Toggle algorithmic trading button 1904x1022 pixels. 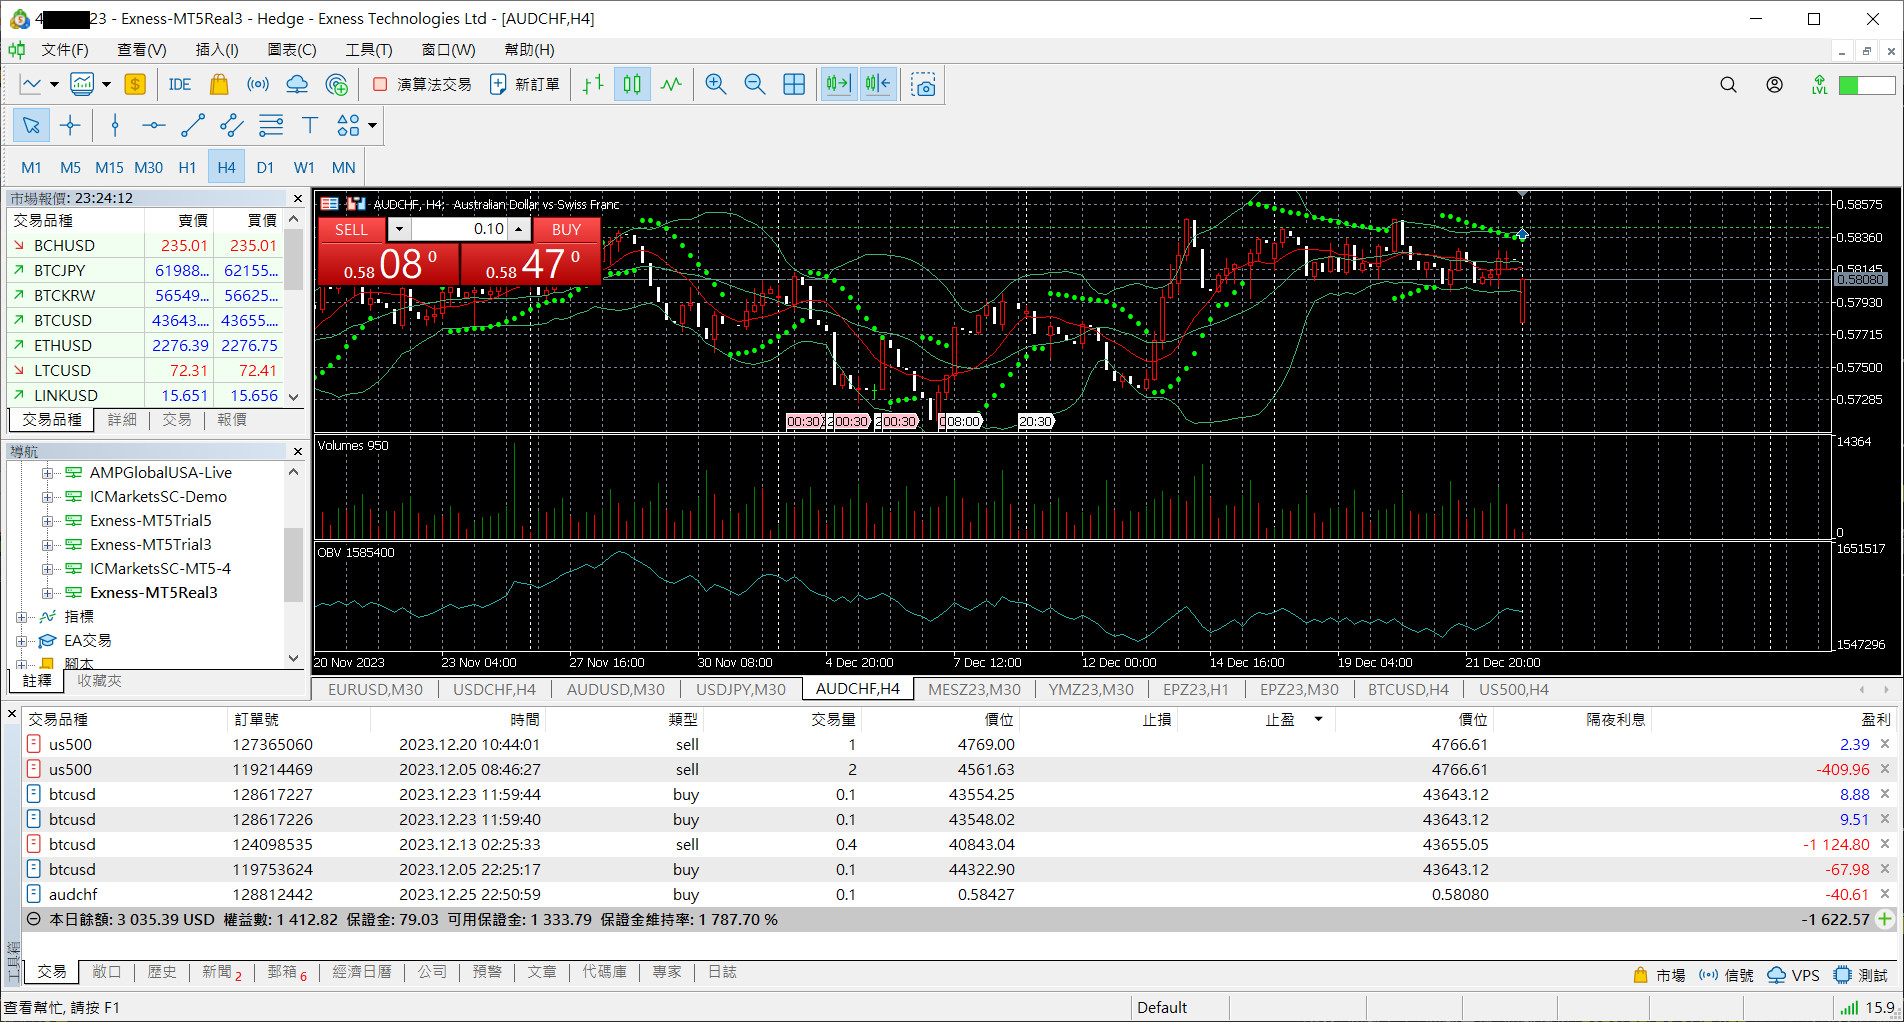pyautogui.click(x=421, y=85)
